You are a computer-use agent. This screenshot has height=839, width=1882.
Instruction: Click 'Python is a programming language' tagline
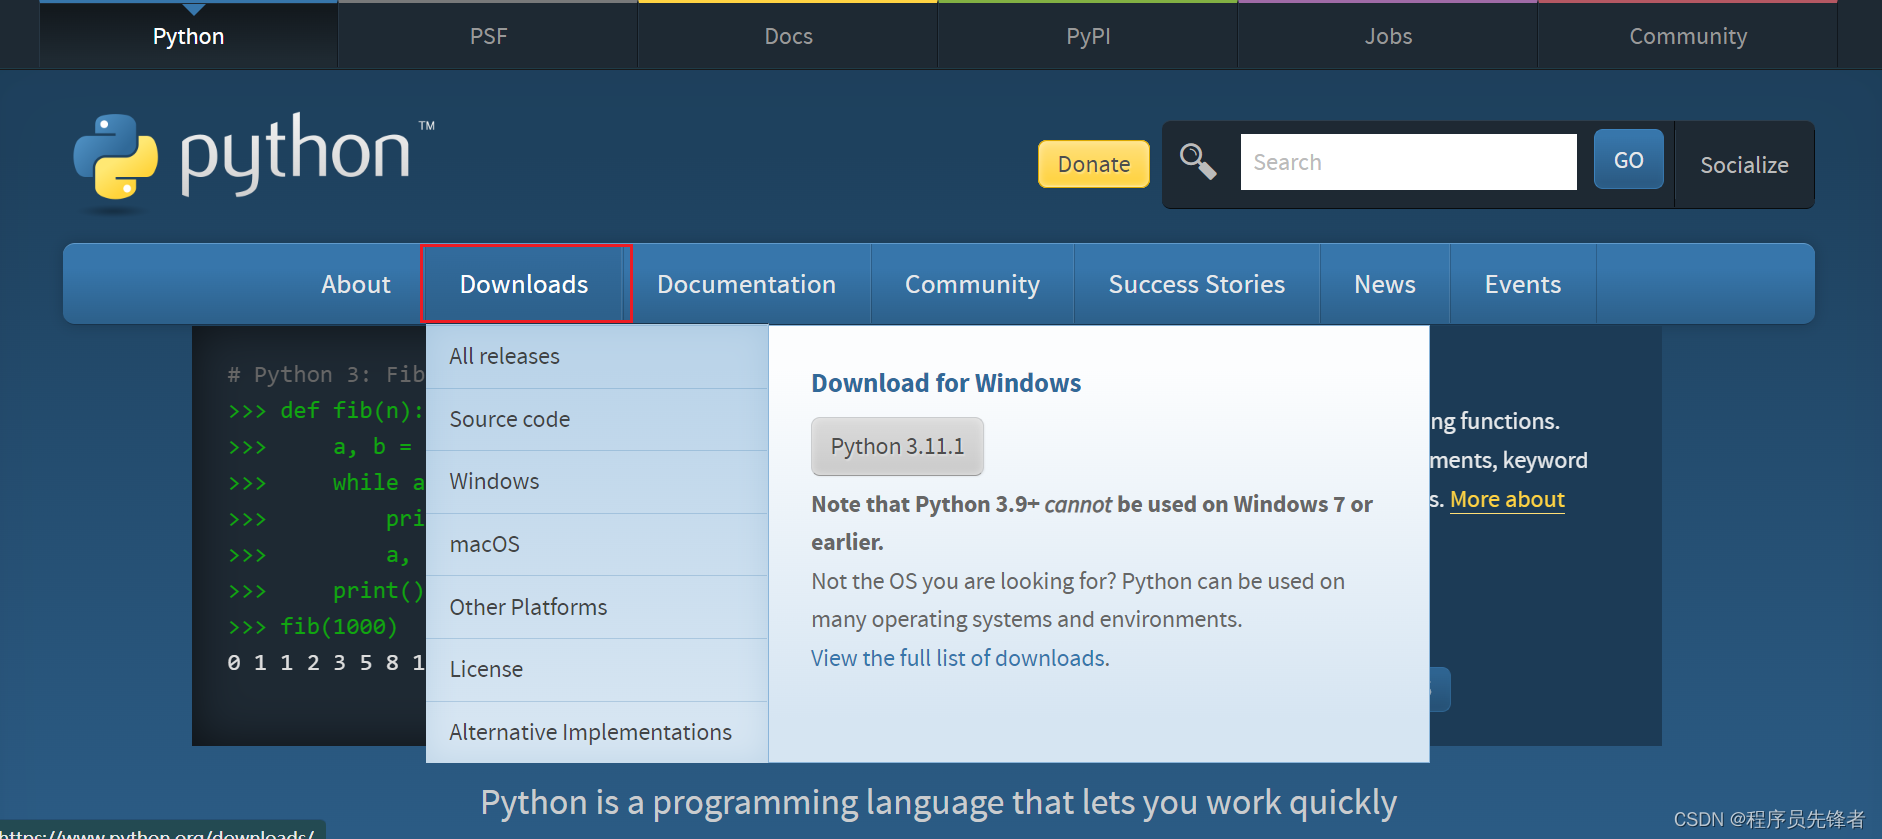click(x=938, y=802)
